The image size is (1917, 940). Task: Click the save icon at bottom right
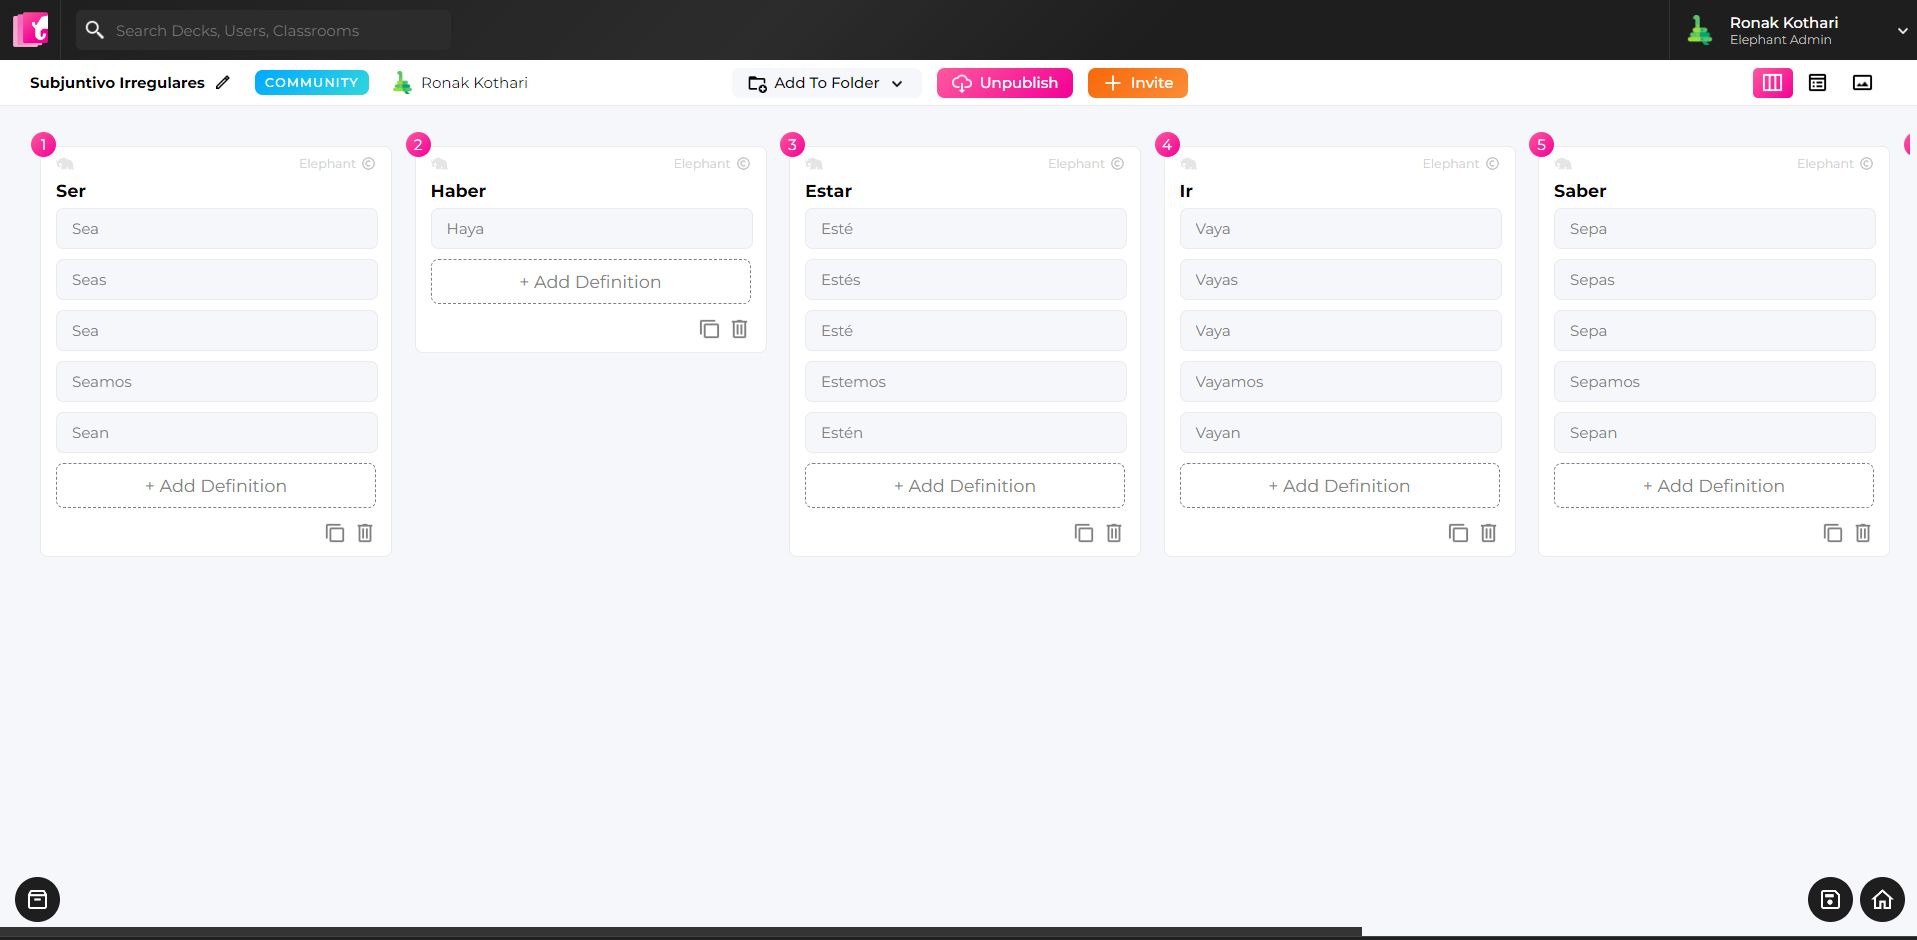pyautogui.click(x=1829, y=898)
